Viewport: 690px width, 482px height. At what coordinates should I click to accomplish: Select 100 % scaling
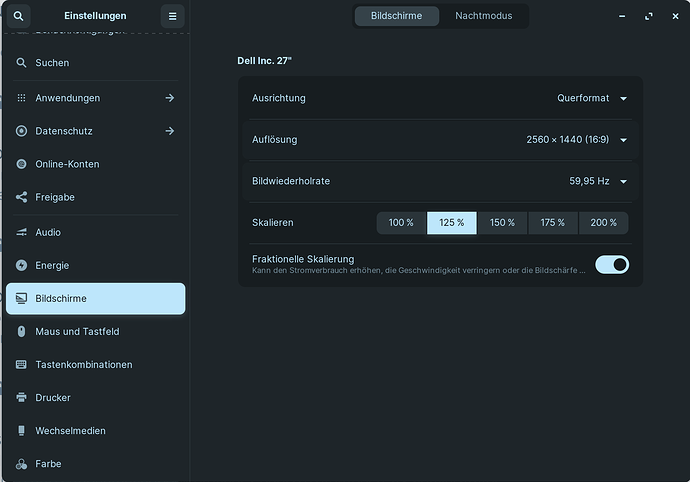[x=401, y=223]
